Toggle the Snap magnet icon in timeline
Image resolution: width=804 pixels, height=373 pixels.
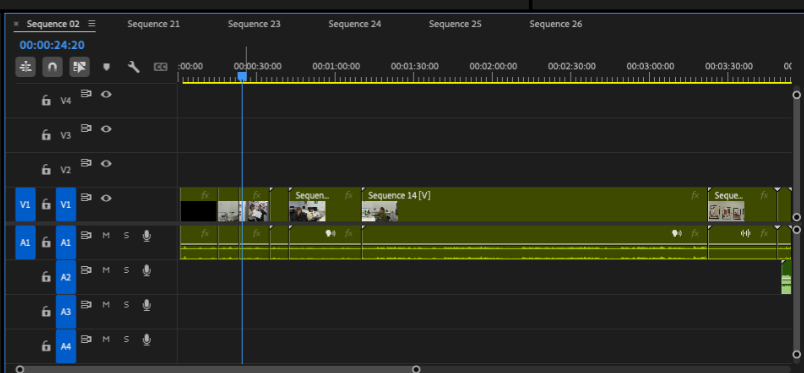point(52,67)
